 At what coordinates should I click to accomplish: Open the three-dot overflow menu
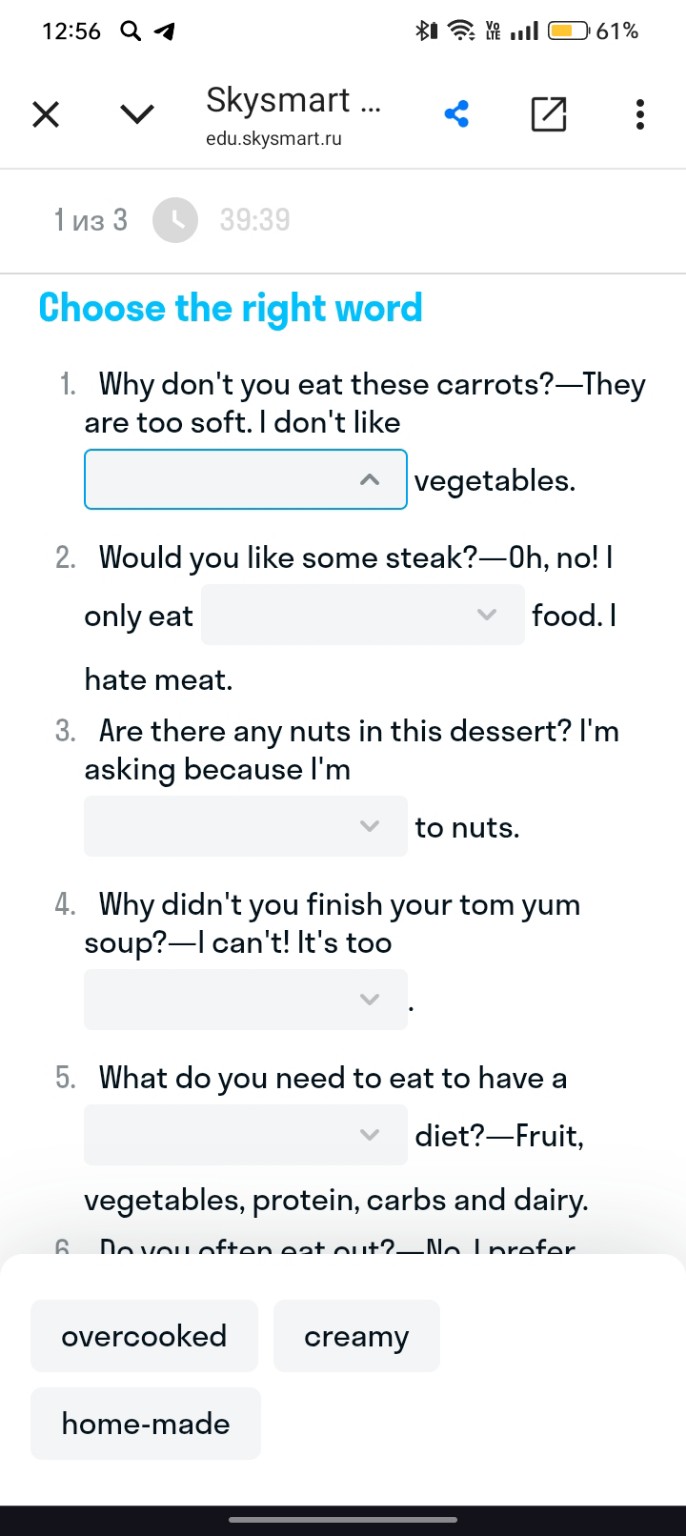pyautogui.click(x=640, y=115)
